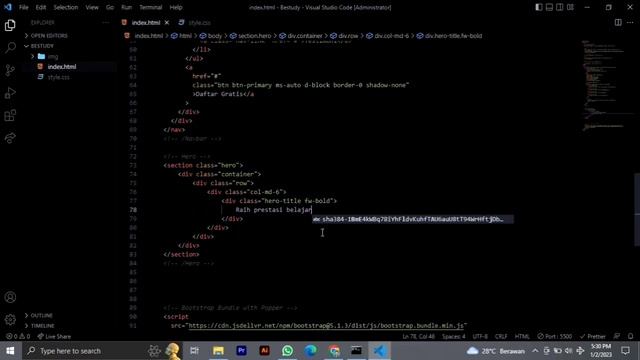The width and height of the screenshot is (640, 360).
Task: Click the body breadcrumb
Action: [x=215, y=36]
